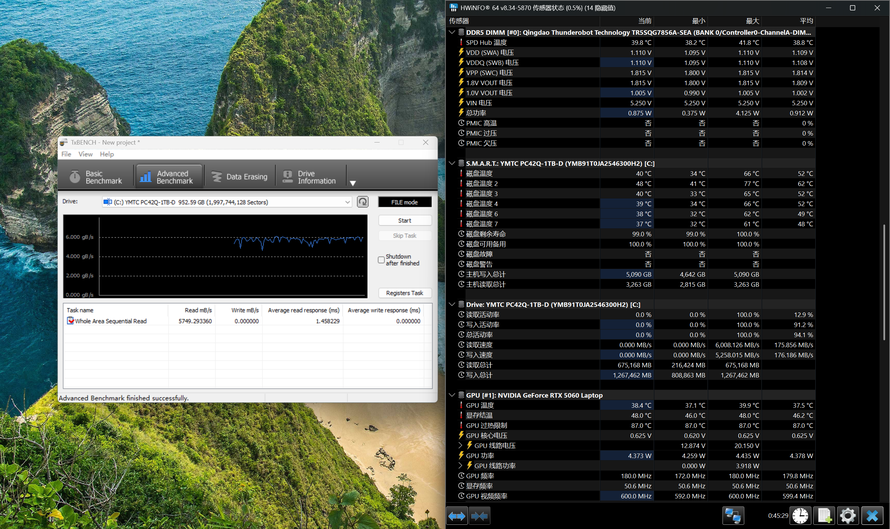890x529 pixels.
Task: Refresh the drive list in TxBENCH
Action: click(x=363, y=202)
